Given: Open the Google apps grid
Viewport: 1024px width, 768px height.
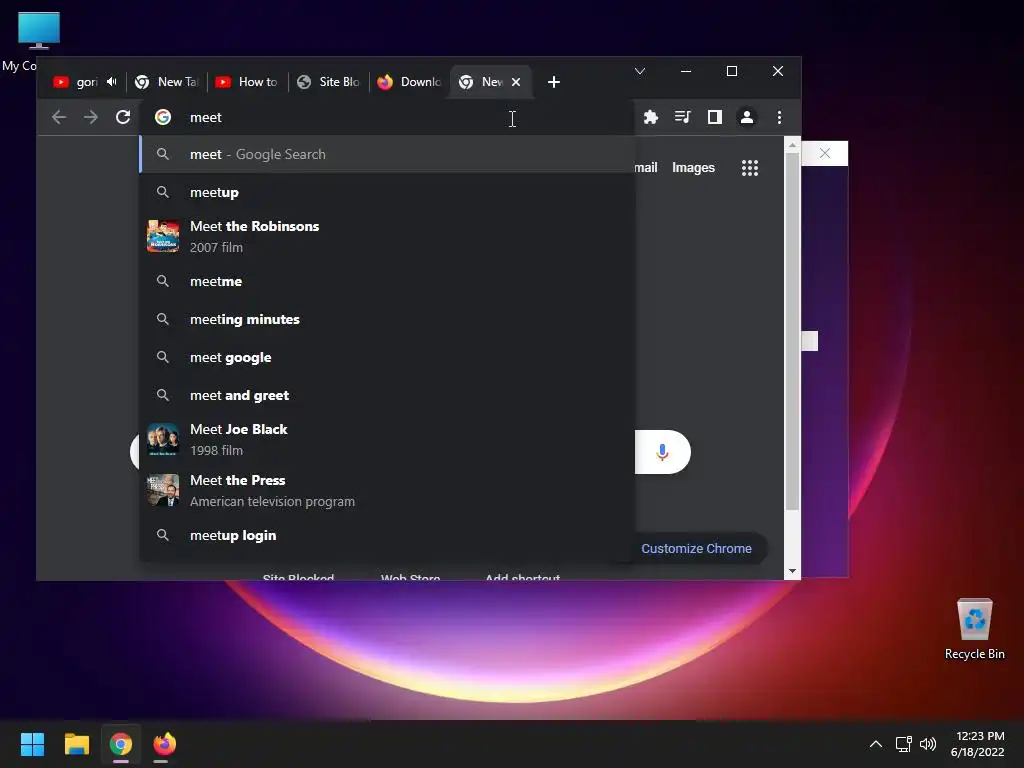Looking at the screenshot, I should click(750, 168).
